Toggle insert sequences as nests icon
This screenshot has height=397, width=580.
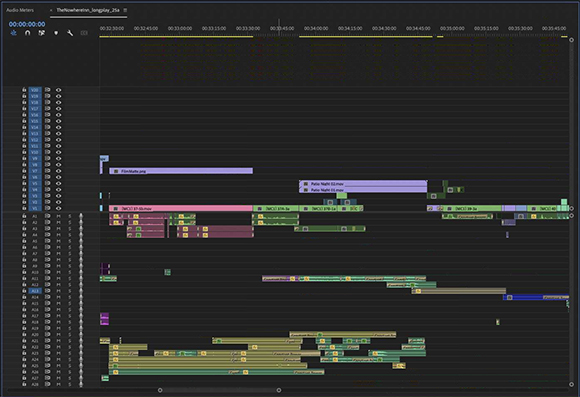[x=14, y=33]
